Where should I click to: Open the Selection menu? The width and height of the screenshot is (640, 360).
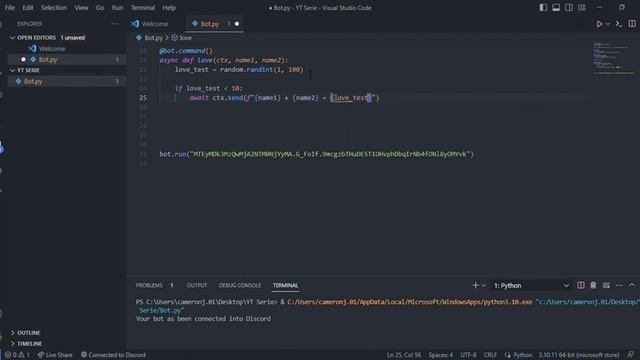click(x=53, y=8)
